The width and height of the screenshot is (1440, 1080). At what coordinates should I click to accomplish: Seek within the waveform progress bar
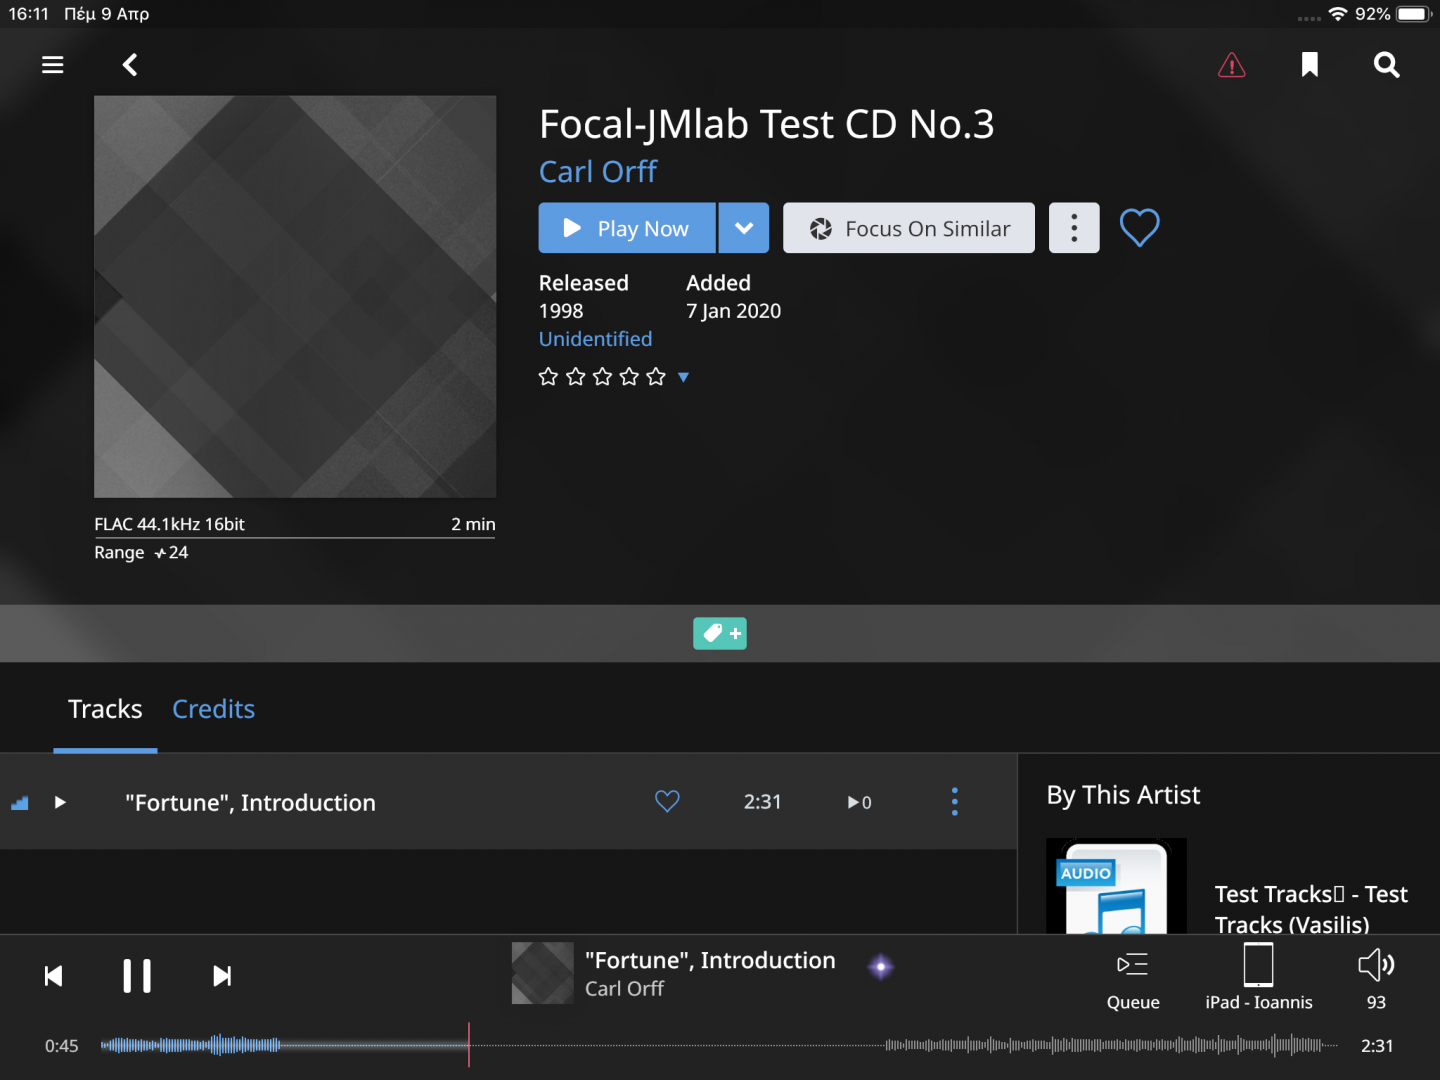click(719, 1046)
